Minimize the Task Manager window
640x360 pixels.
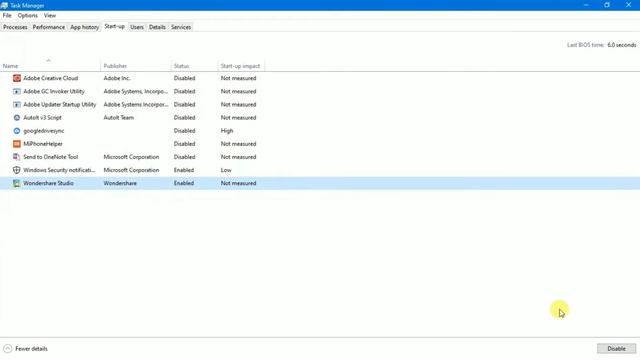(586, 5)
